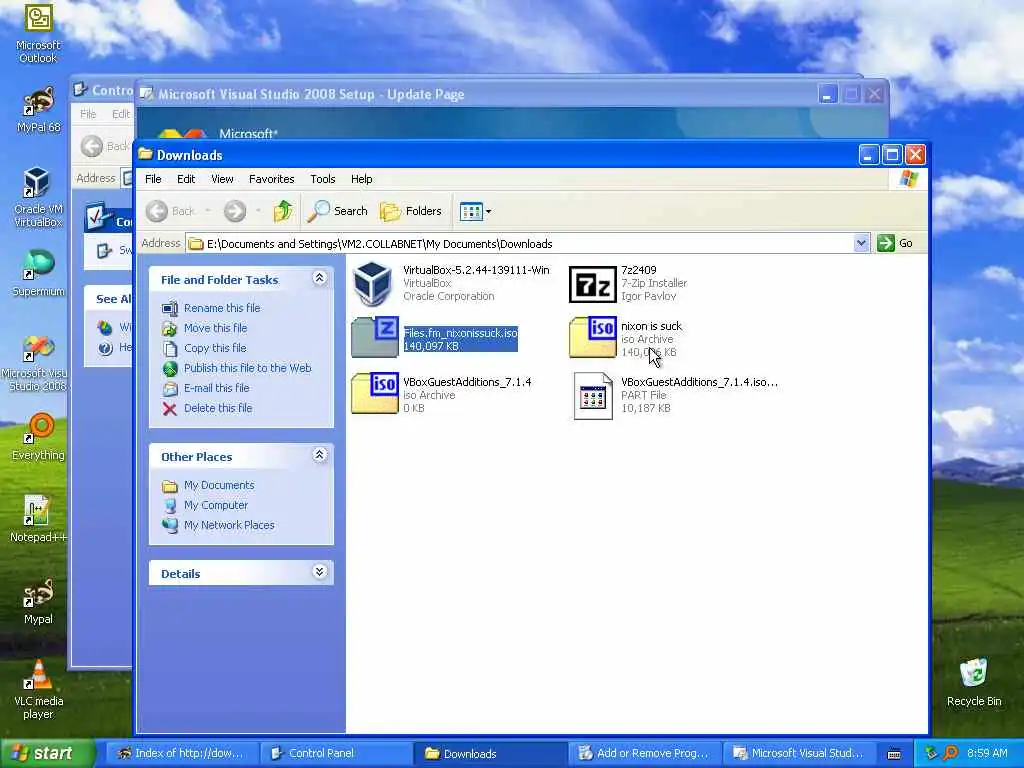This screenshot has height=768, width=1024.
Task: Open the File menu
Action: [x=153, y=179]
